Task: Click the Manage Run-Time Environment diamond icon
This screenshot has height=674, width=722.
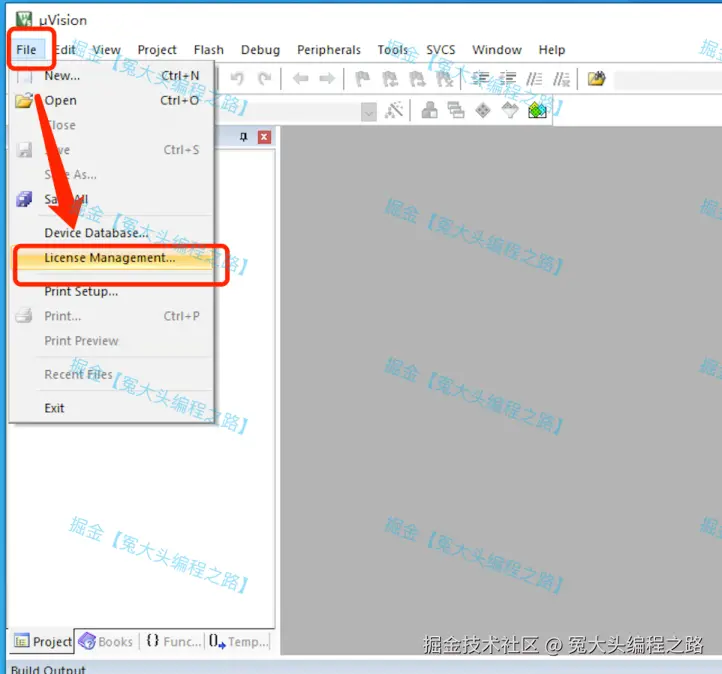Action: 483,110
